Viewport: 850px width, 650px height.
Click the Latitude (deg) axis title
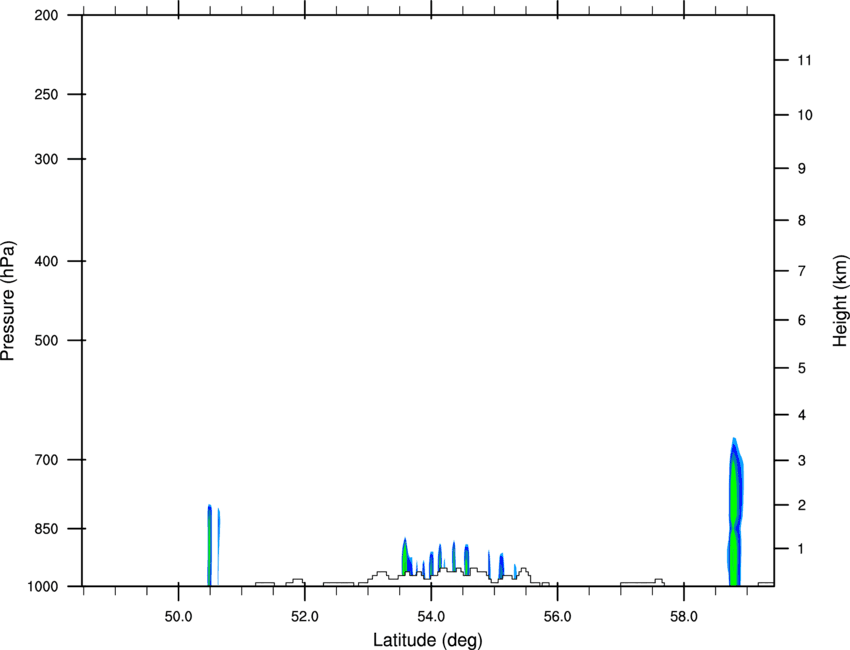click(x=427, y=640)
